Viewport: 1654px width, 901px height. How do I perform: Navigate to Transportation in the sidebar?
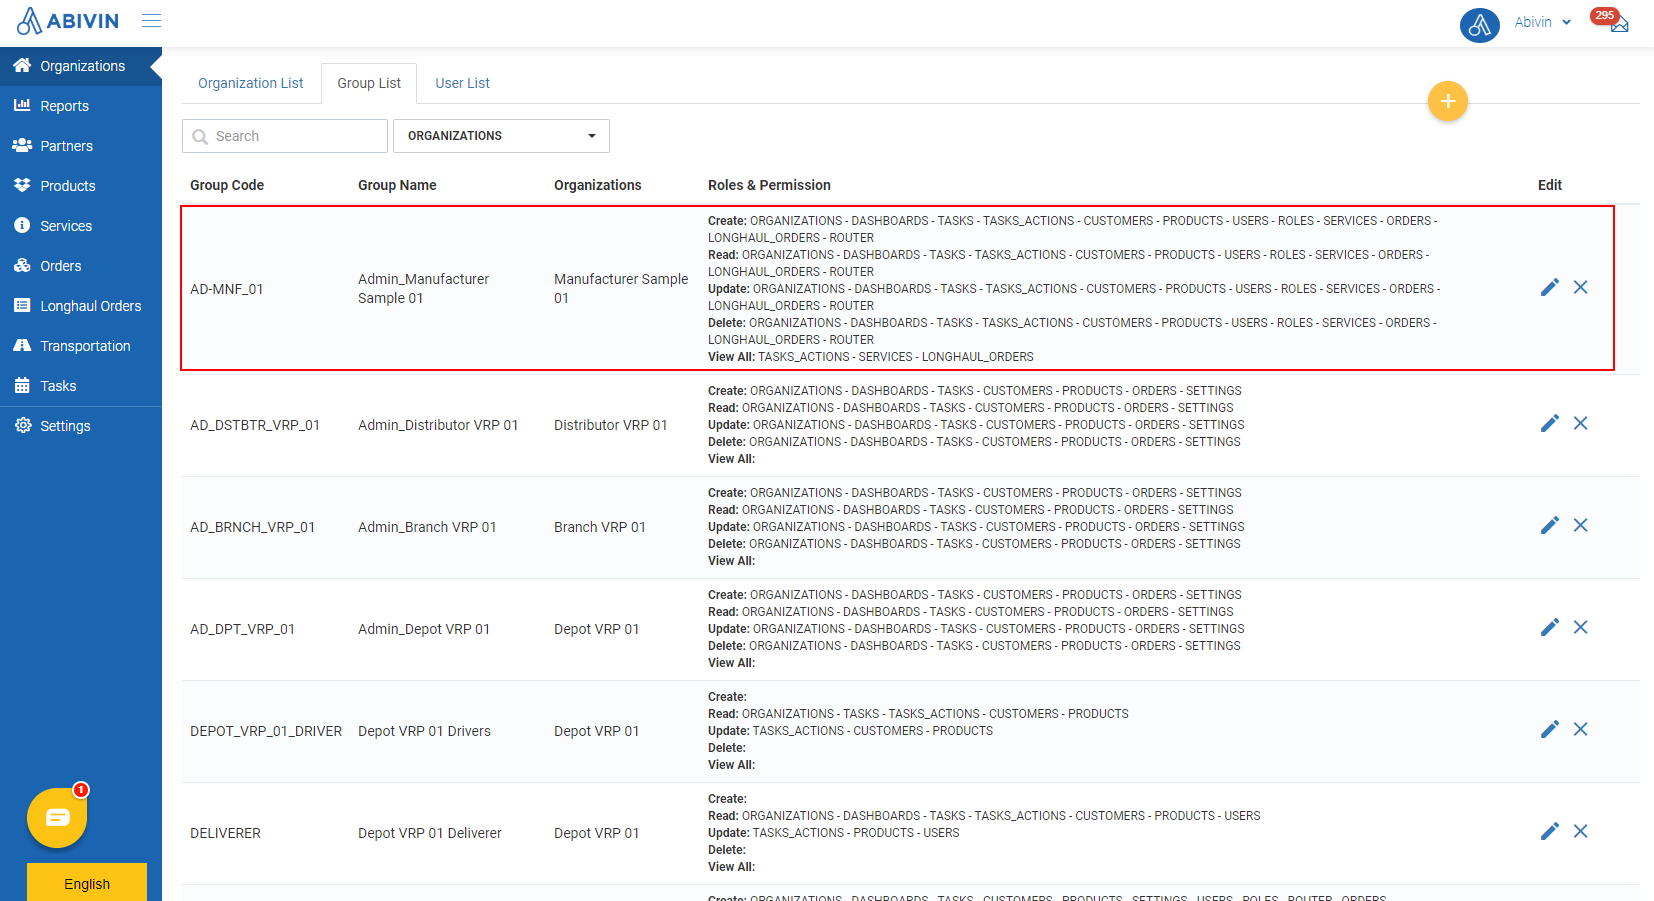(x=81, y=346)
